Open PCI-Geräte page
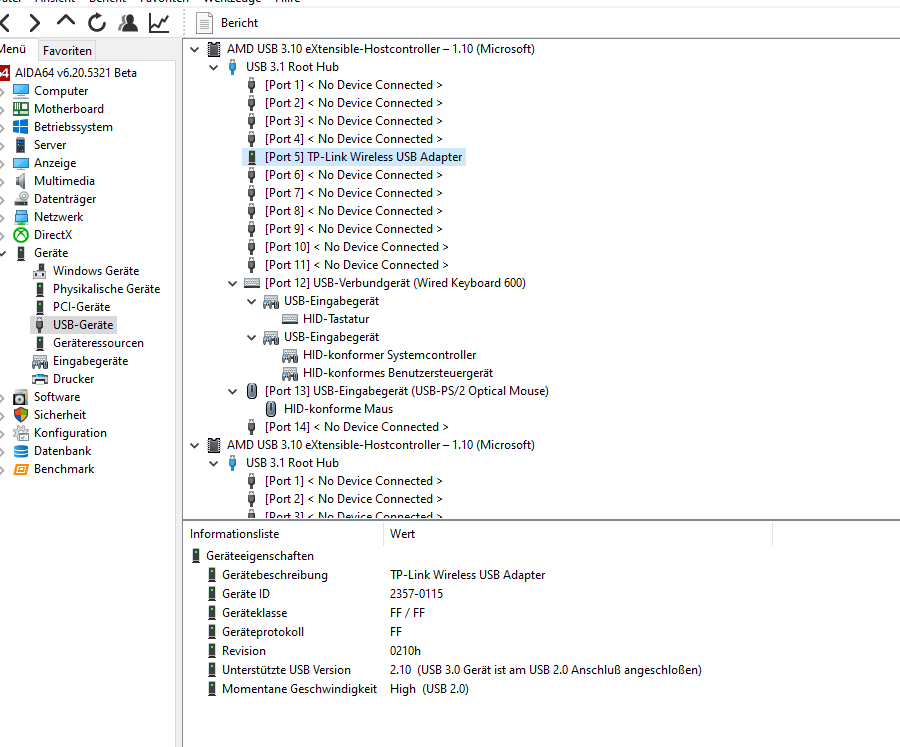The image size is (900, 747). [x=82, y=307]
